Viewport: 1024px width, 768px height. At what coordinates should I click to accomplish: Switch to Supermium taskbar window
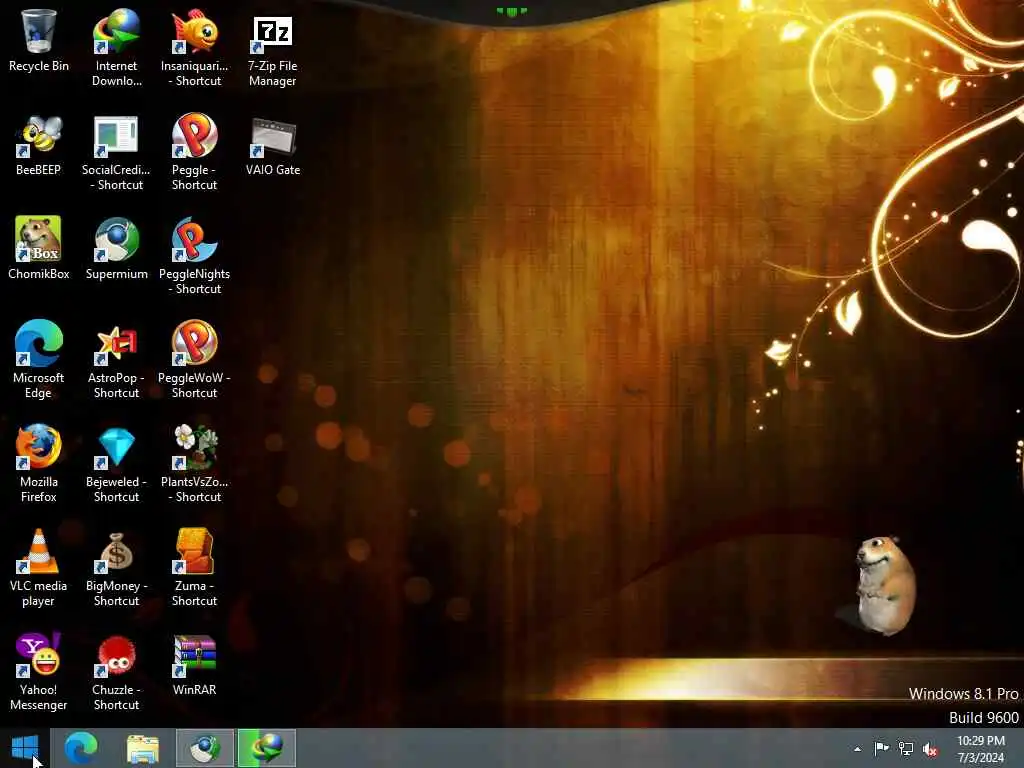[x=204, y=748]
